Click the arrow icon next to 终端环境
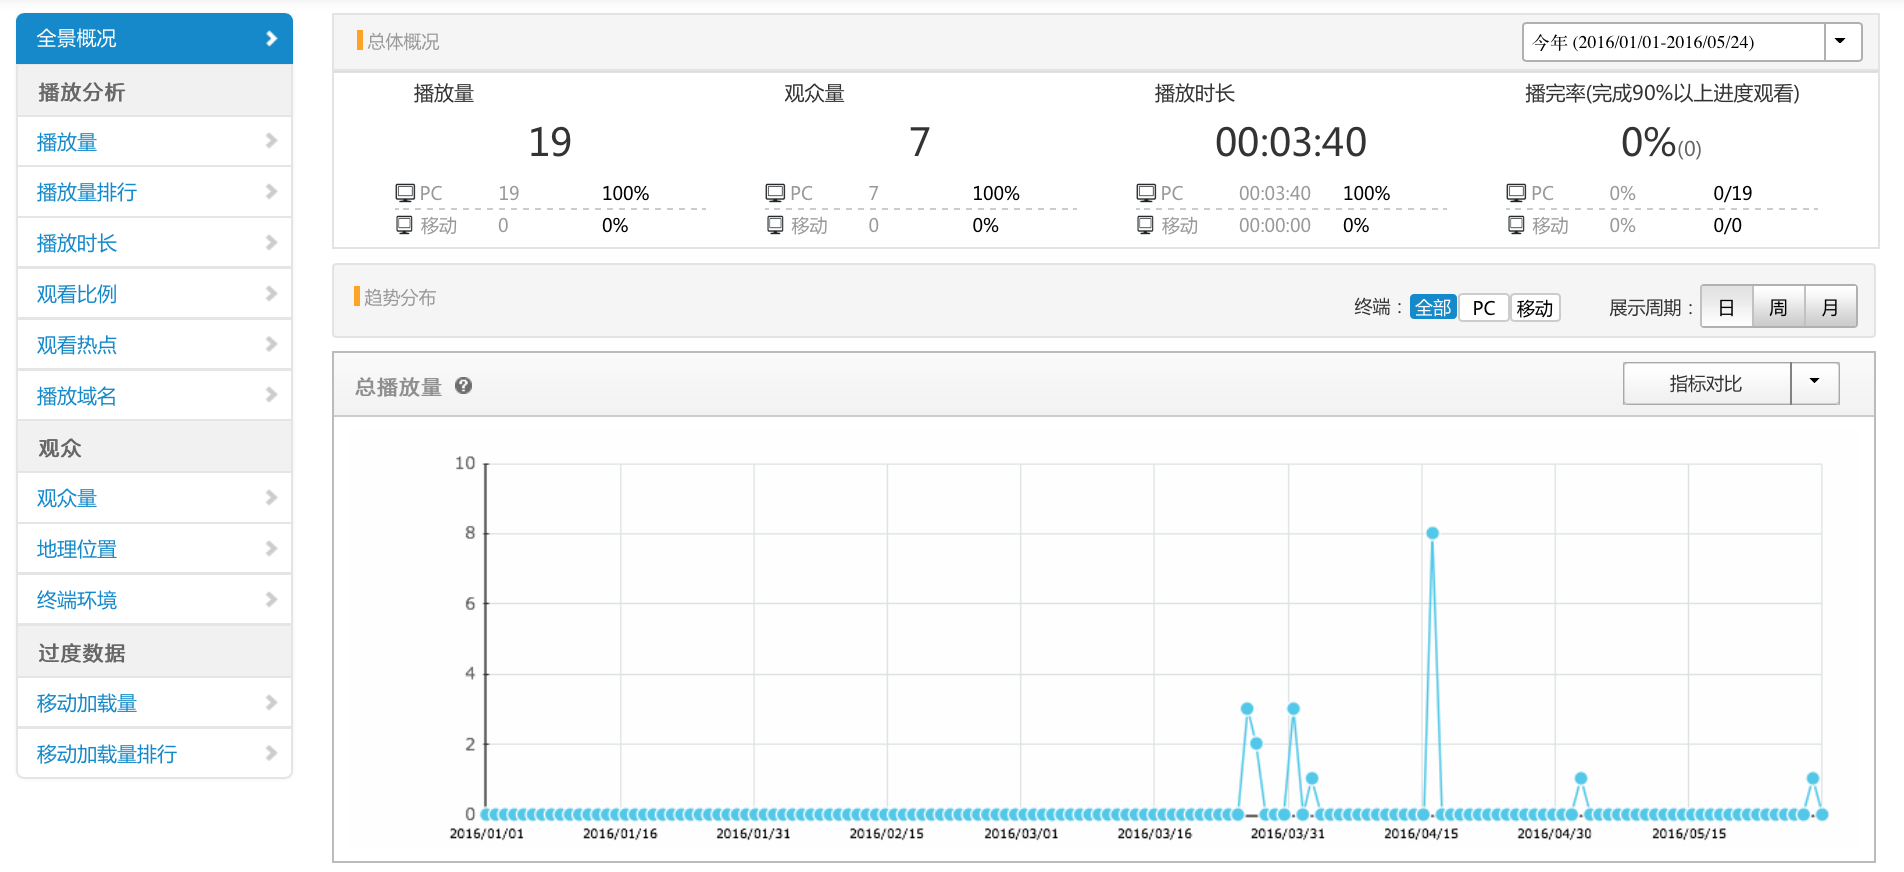The width and height of the screenshot is (1904, 872). click(x=271, y=600)
